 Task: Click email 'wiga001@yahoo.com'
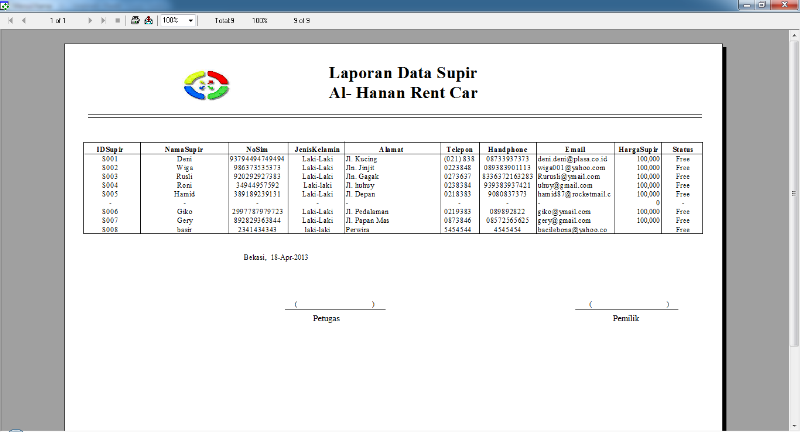(571, 168)
